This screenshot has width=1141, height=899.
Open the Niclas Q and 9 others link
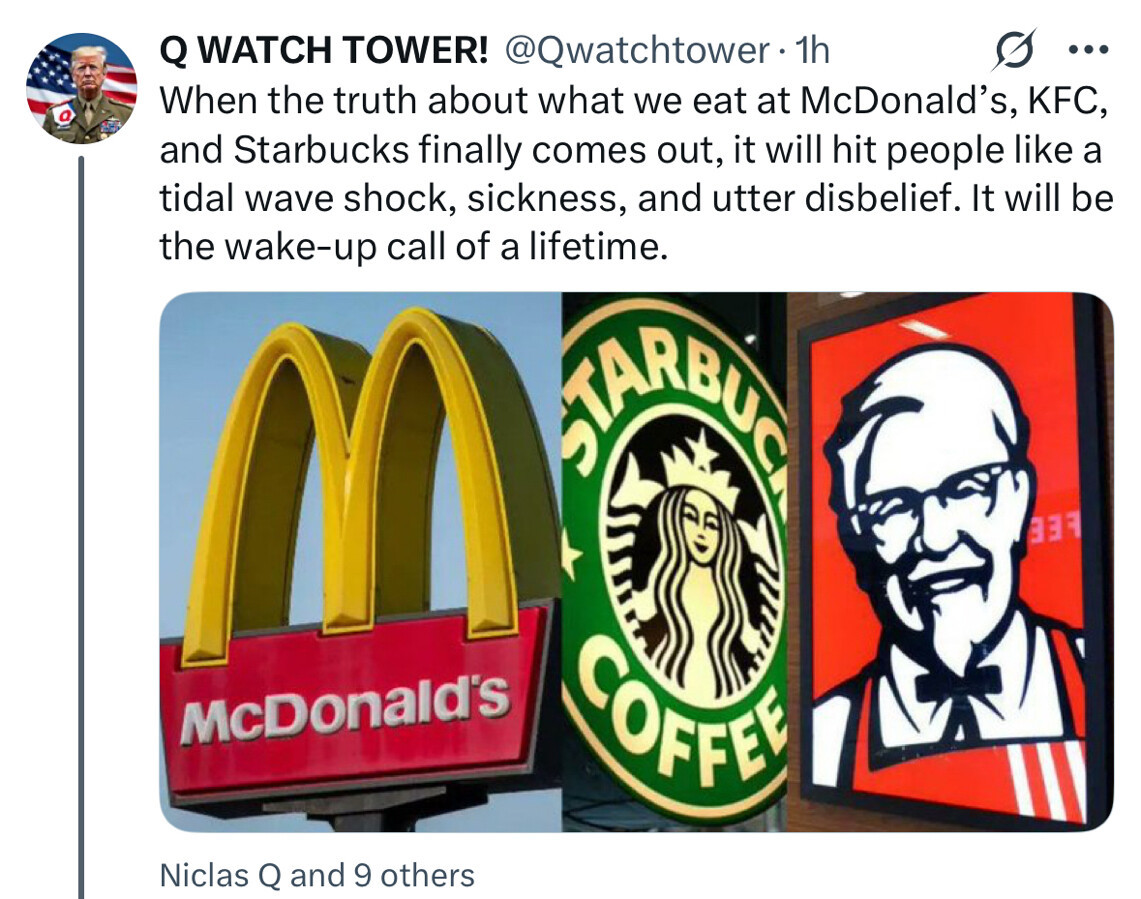click(x=317, y=876)
